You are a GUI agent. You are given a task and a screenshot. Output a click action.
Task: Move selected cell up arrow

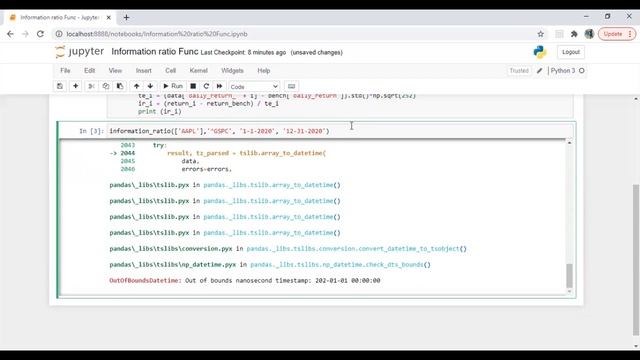click(x=136, y=86)
